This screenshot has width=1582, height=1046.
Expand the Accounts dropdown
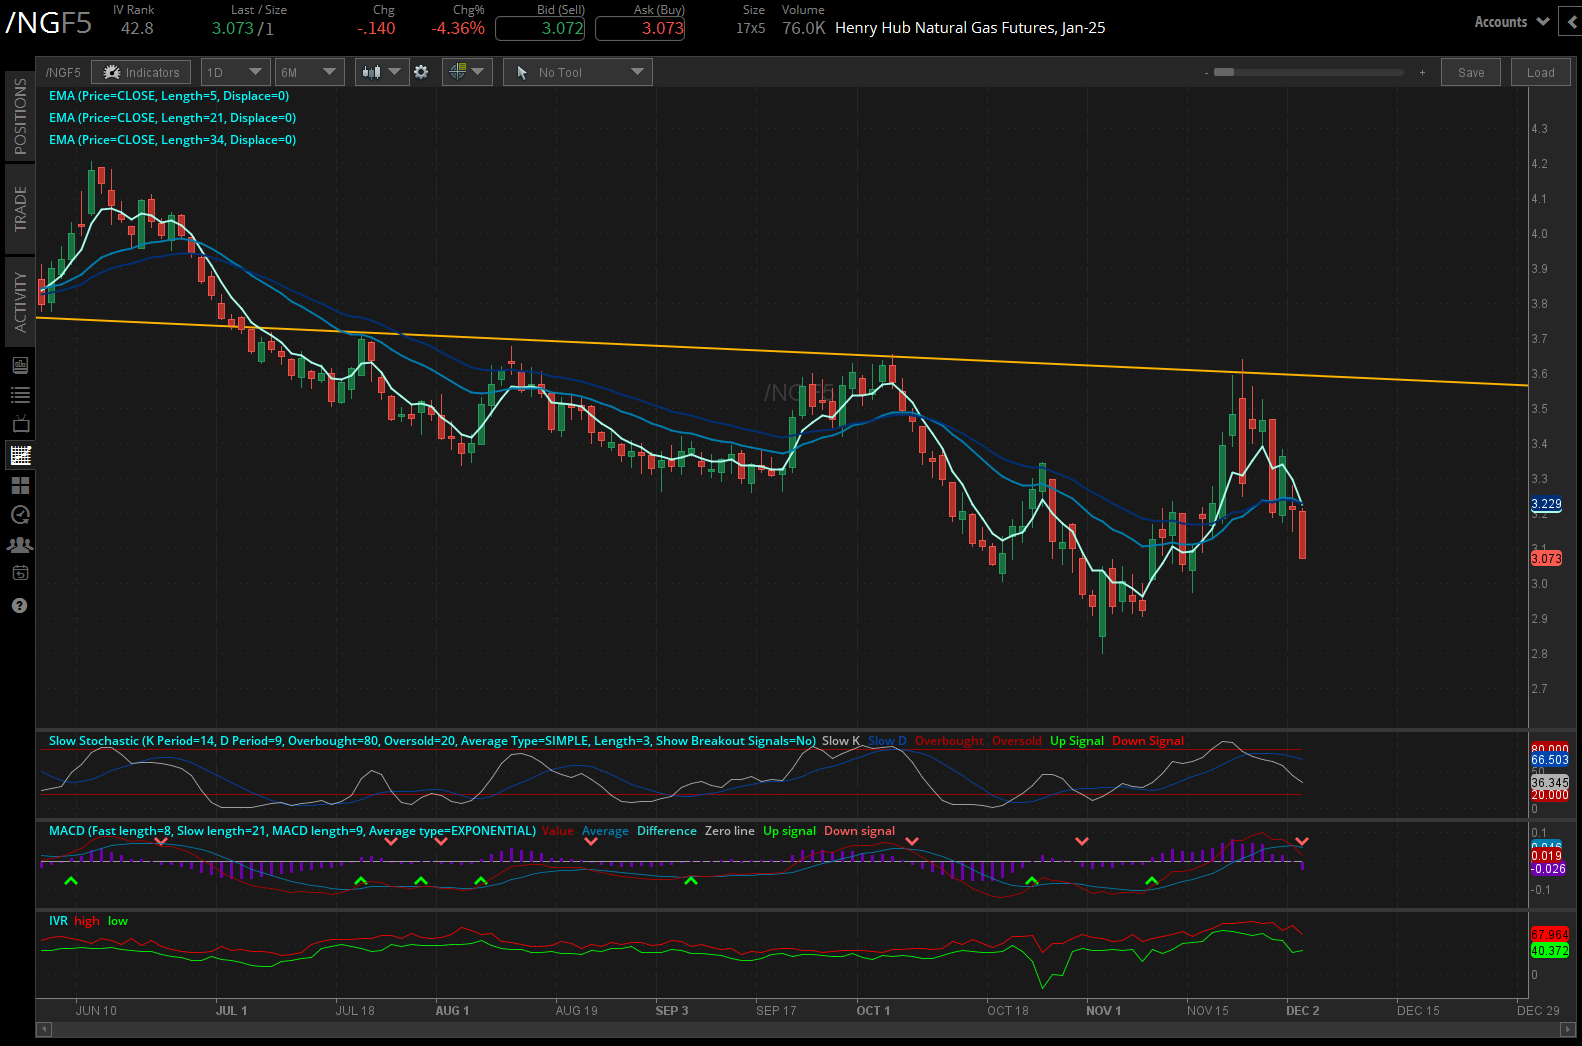tap(1511, 22)
